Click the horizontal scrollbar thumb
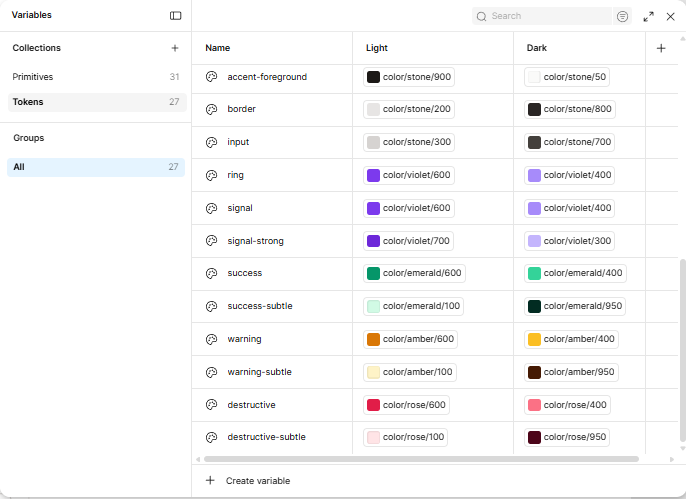The height and width of the screenshot is (499, 686). (421, 459)
